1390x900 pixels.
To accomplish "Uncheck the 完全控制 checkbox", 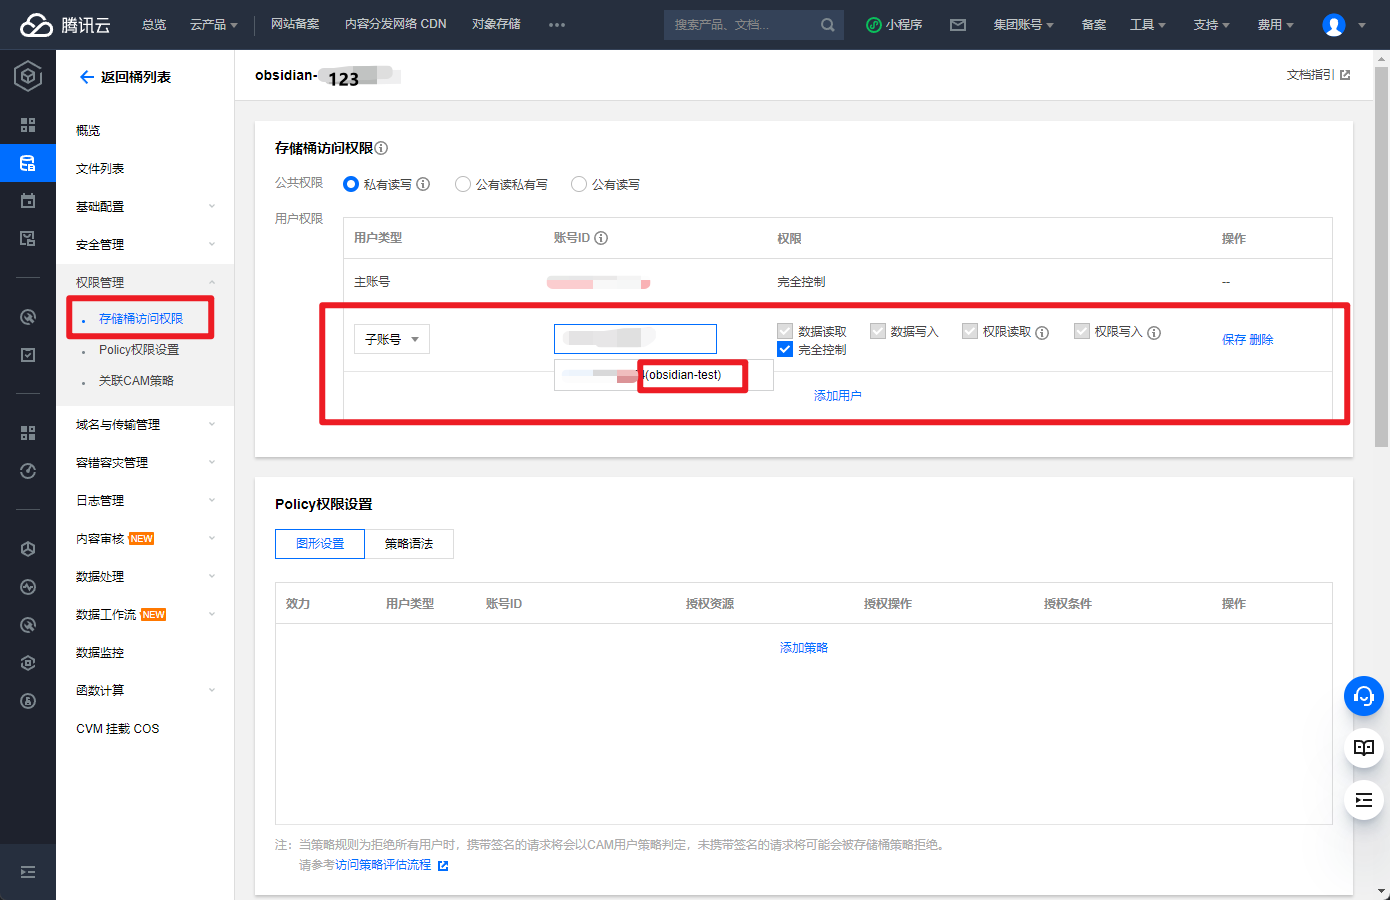I will (x=785, y=349).
